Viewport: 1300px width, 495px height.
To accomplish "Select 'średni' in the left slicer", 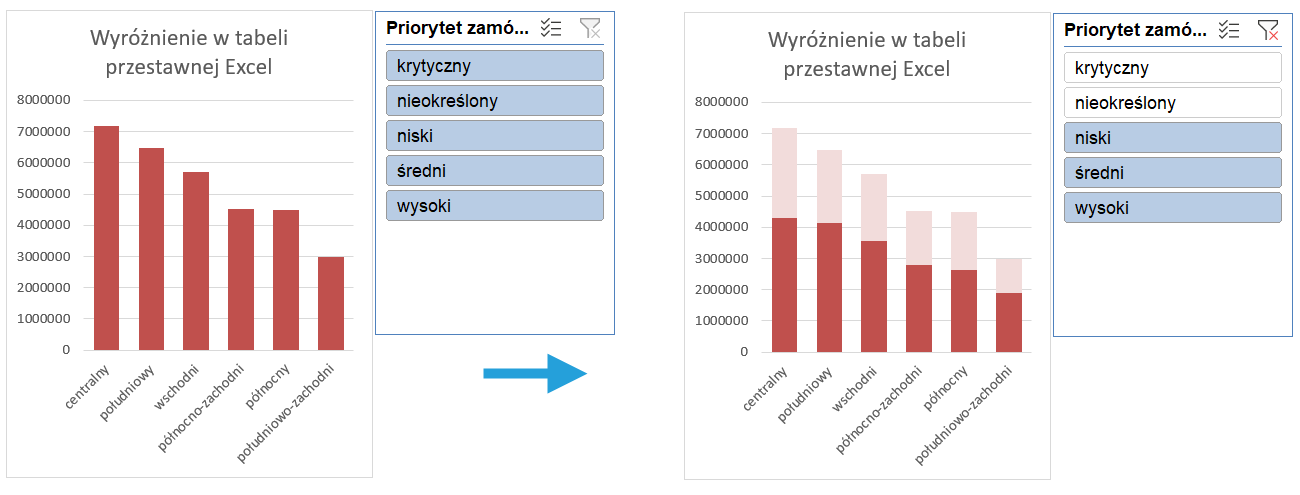I will [494, 171].
